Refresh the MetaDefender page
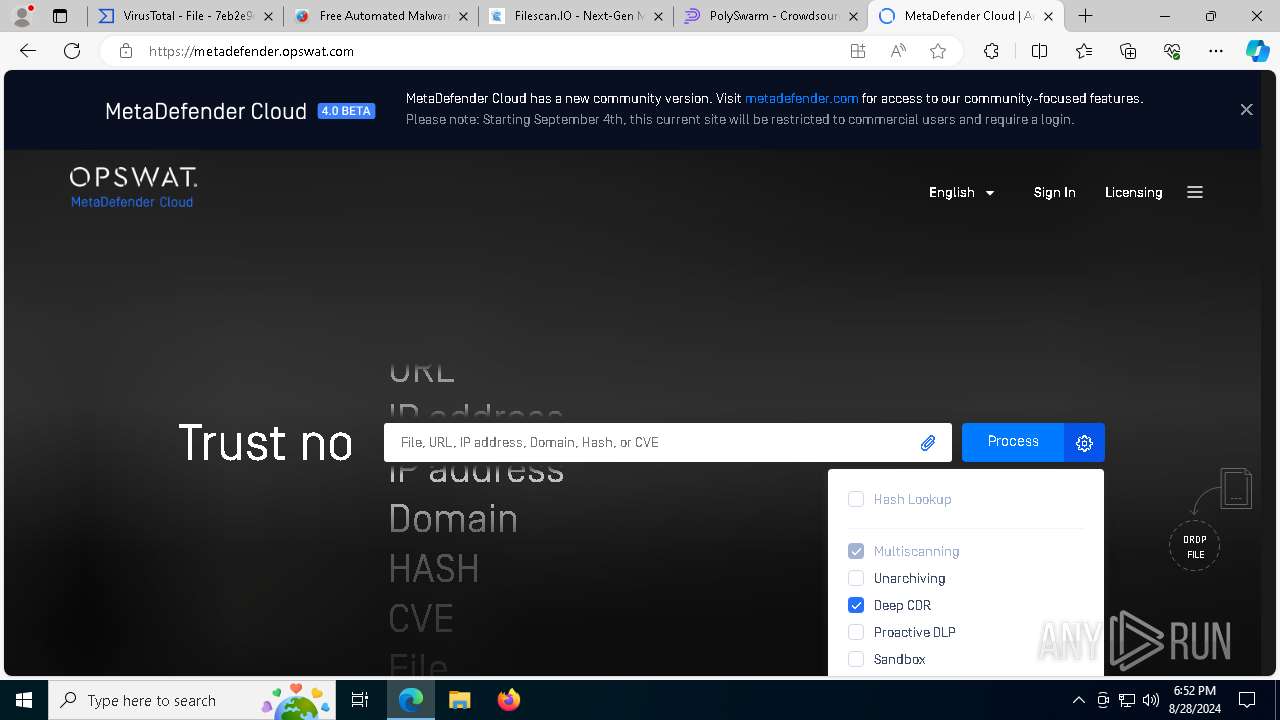 (x=72, y=51)
